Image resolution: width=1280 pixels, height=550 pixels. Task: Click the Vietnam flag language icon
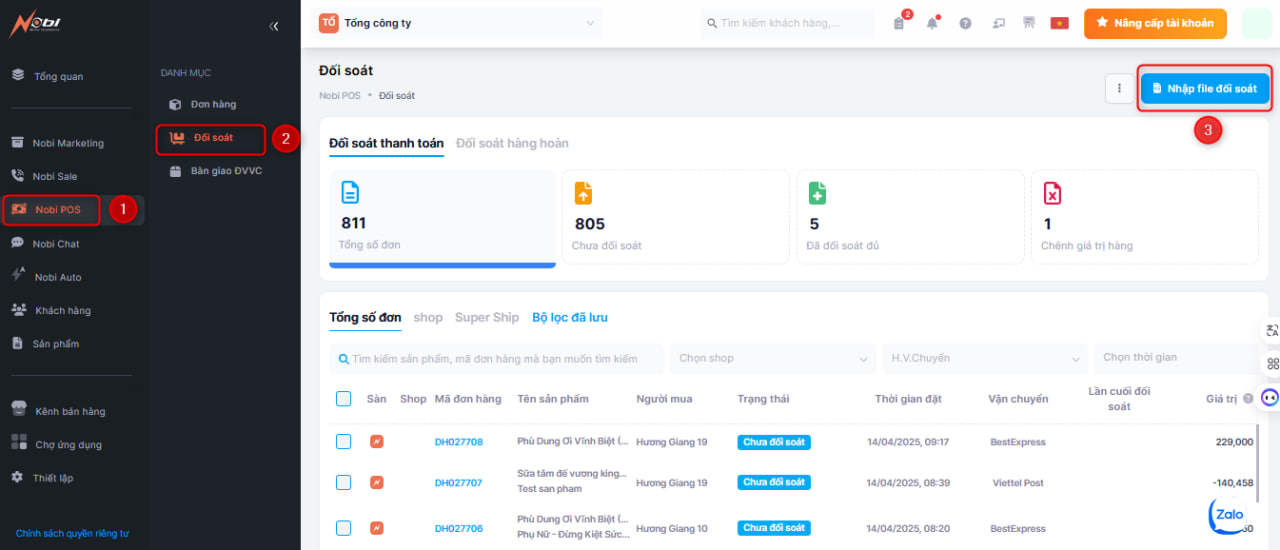click(x=1059, y=23)
